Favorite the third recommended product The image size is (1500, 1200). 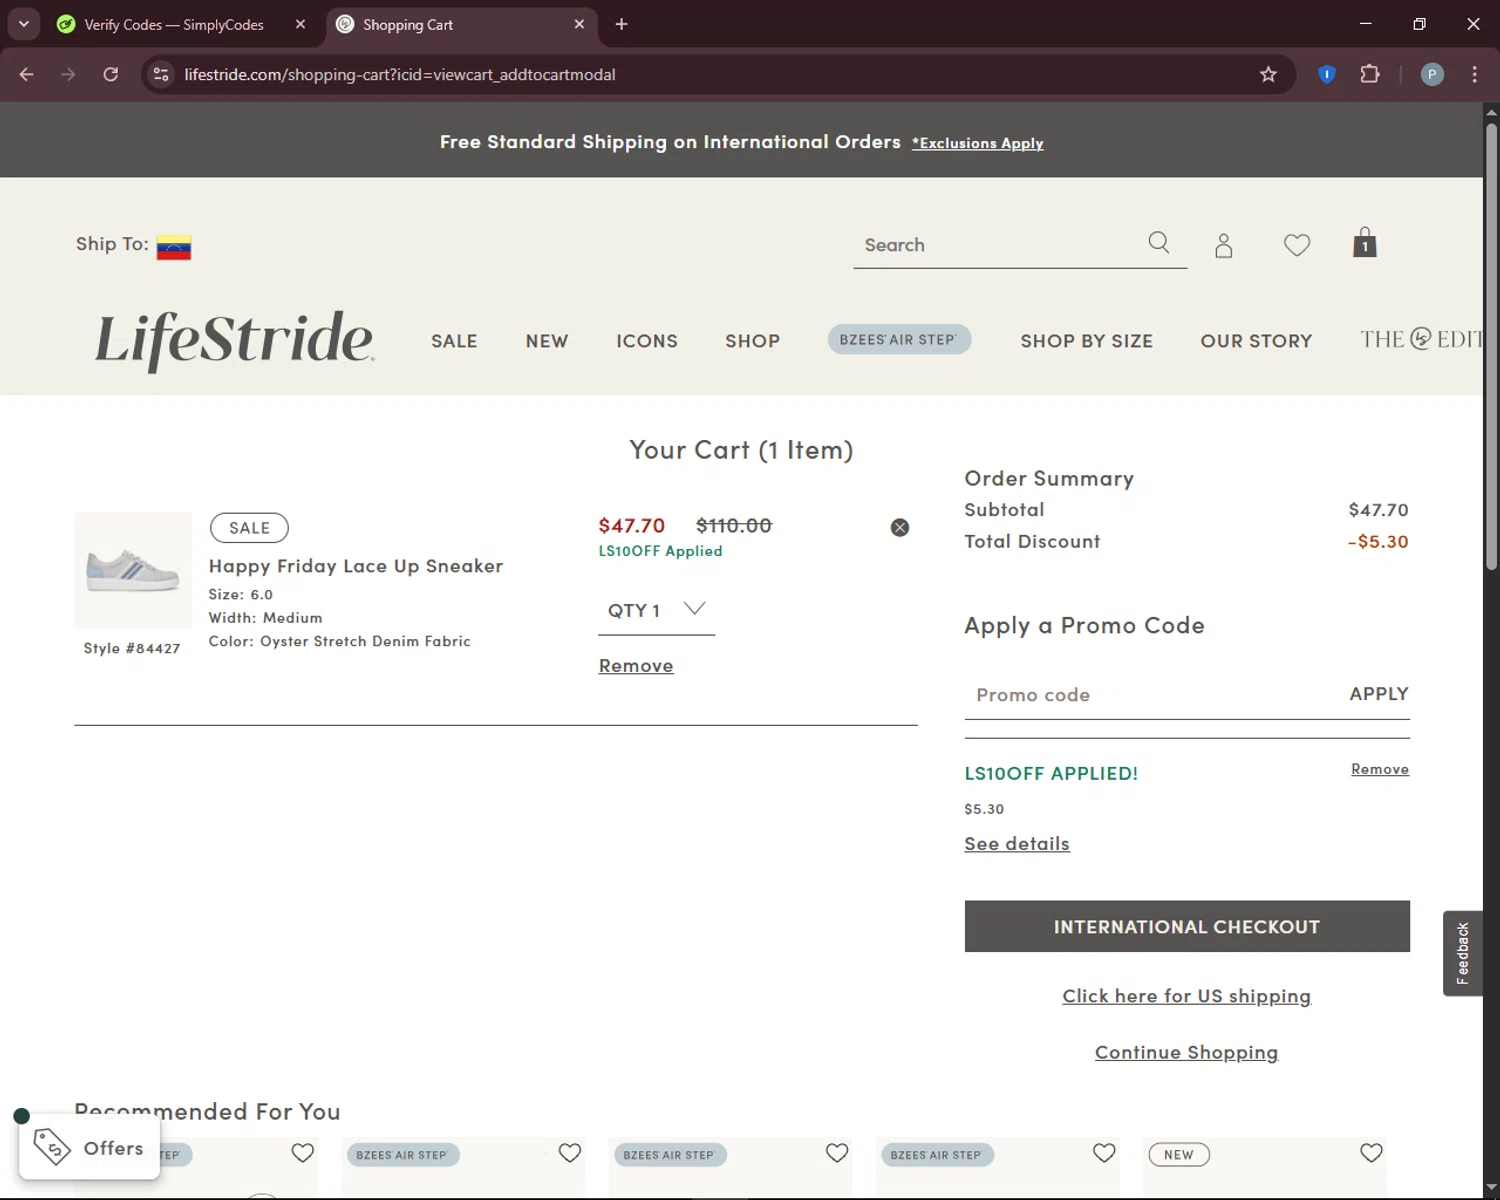pos(837,1153)
